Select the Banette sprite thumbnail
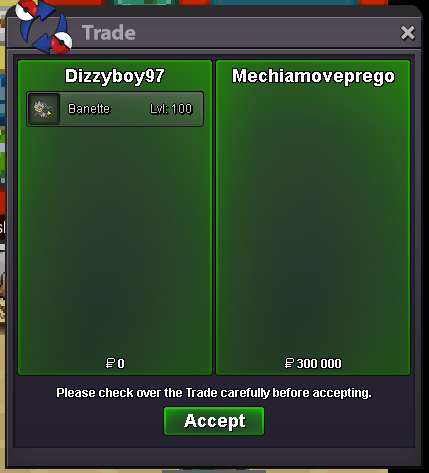The image size is (429, 473). (x=44, y=109)
